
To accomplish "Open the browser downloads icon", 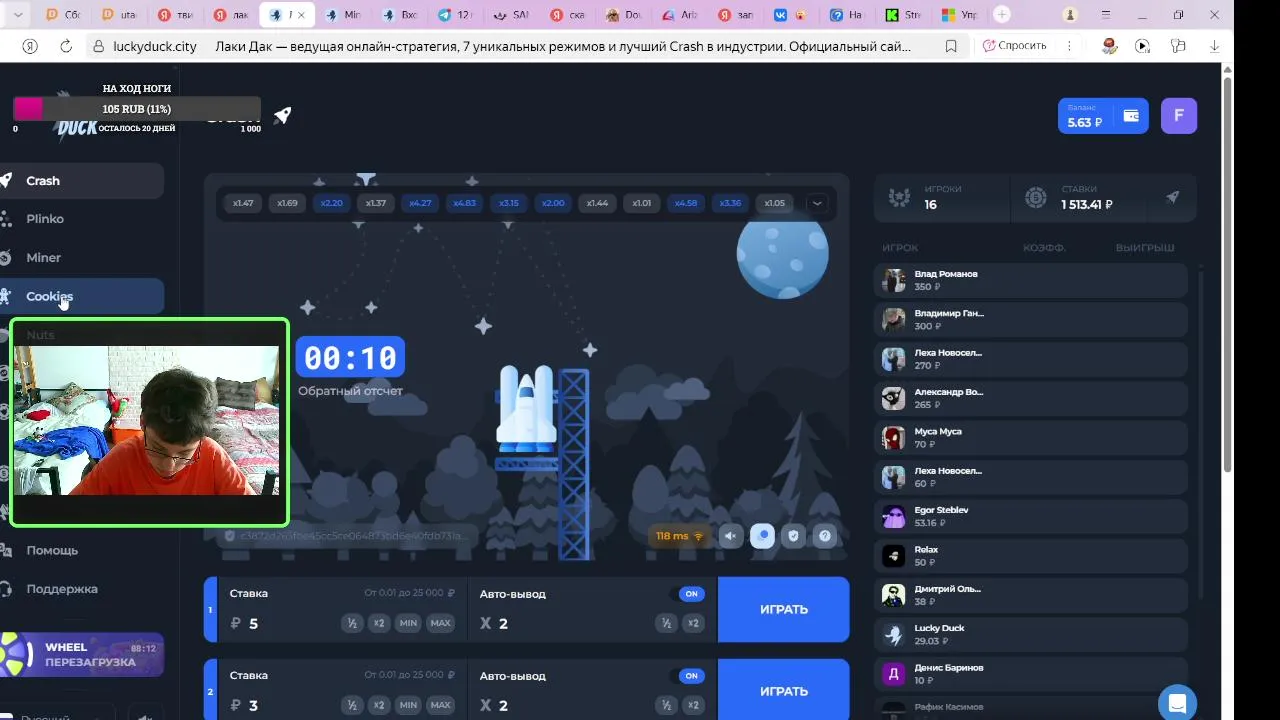I will pyautogui.click(x=1215, y=46).
